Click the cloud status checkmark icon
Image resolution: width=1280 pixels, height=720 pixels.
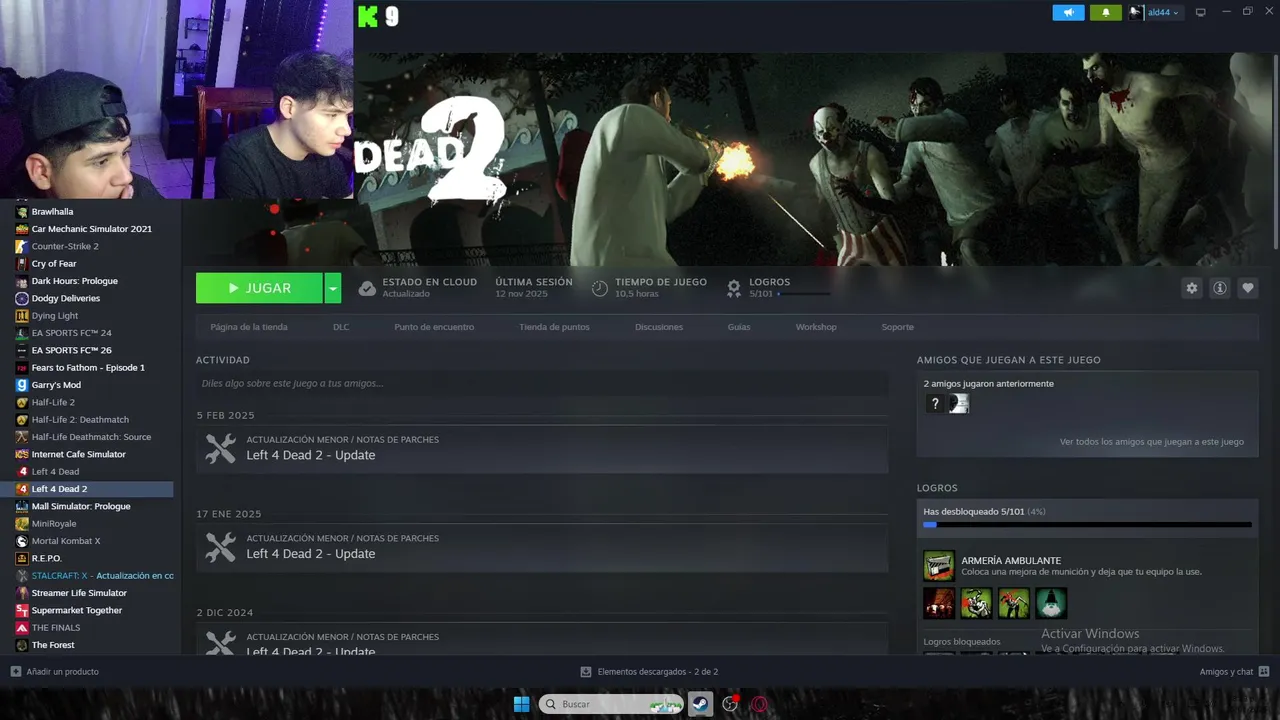[x=367, y=288]
